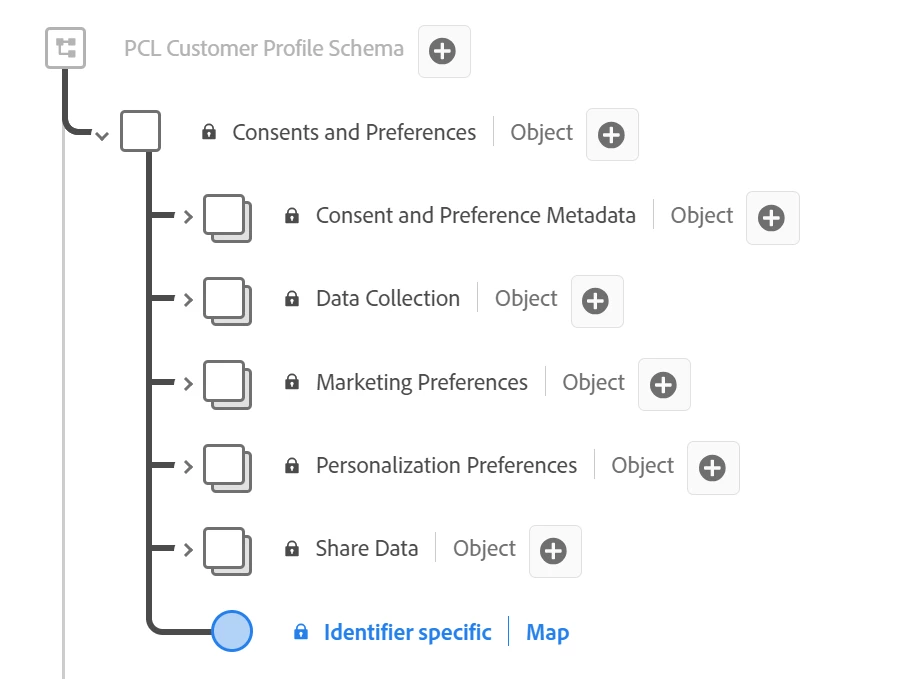
Task: Click the blue Identifier specific circle node
Action: pos(232,631)
